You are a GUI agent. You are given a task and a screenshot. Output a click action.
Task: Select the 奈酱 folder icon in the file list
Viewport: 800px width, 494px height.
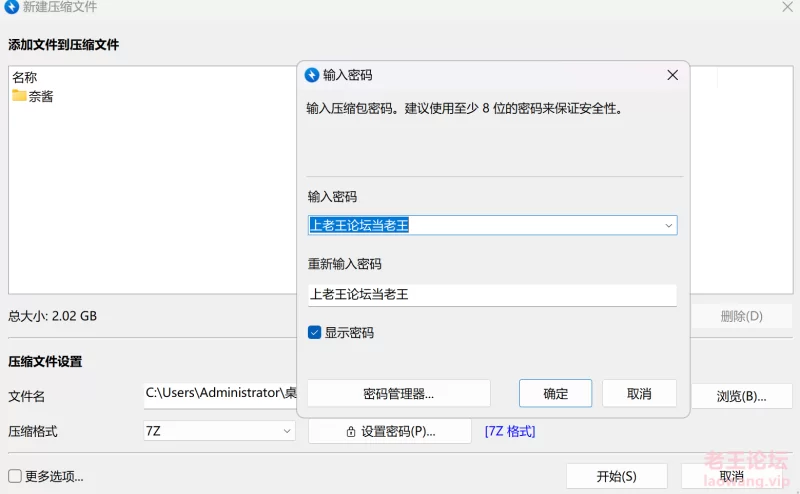tap(19, 95)
